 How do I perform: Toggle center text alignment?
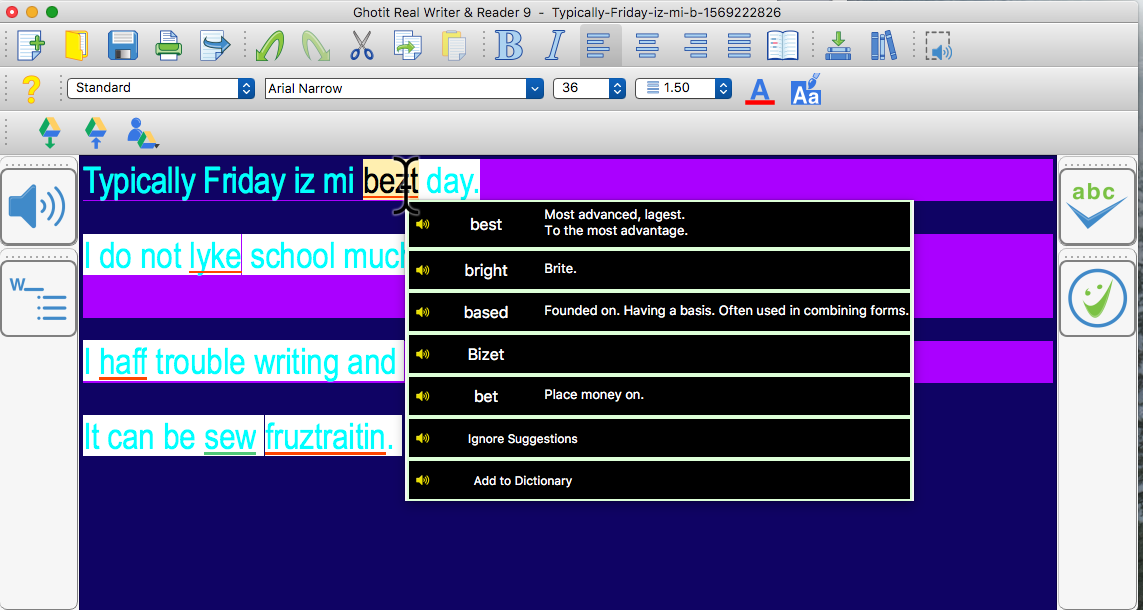point(646,45)
